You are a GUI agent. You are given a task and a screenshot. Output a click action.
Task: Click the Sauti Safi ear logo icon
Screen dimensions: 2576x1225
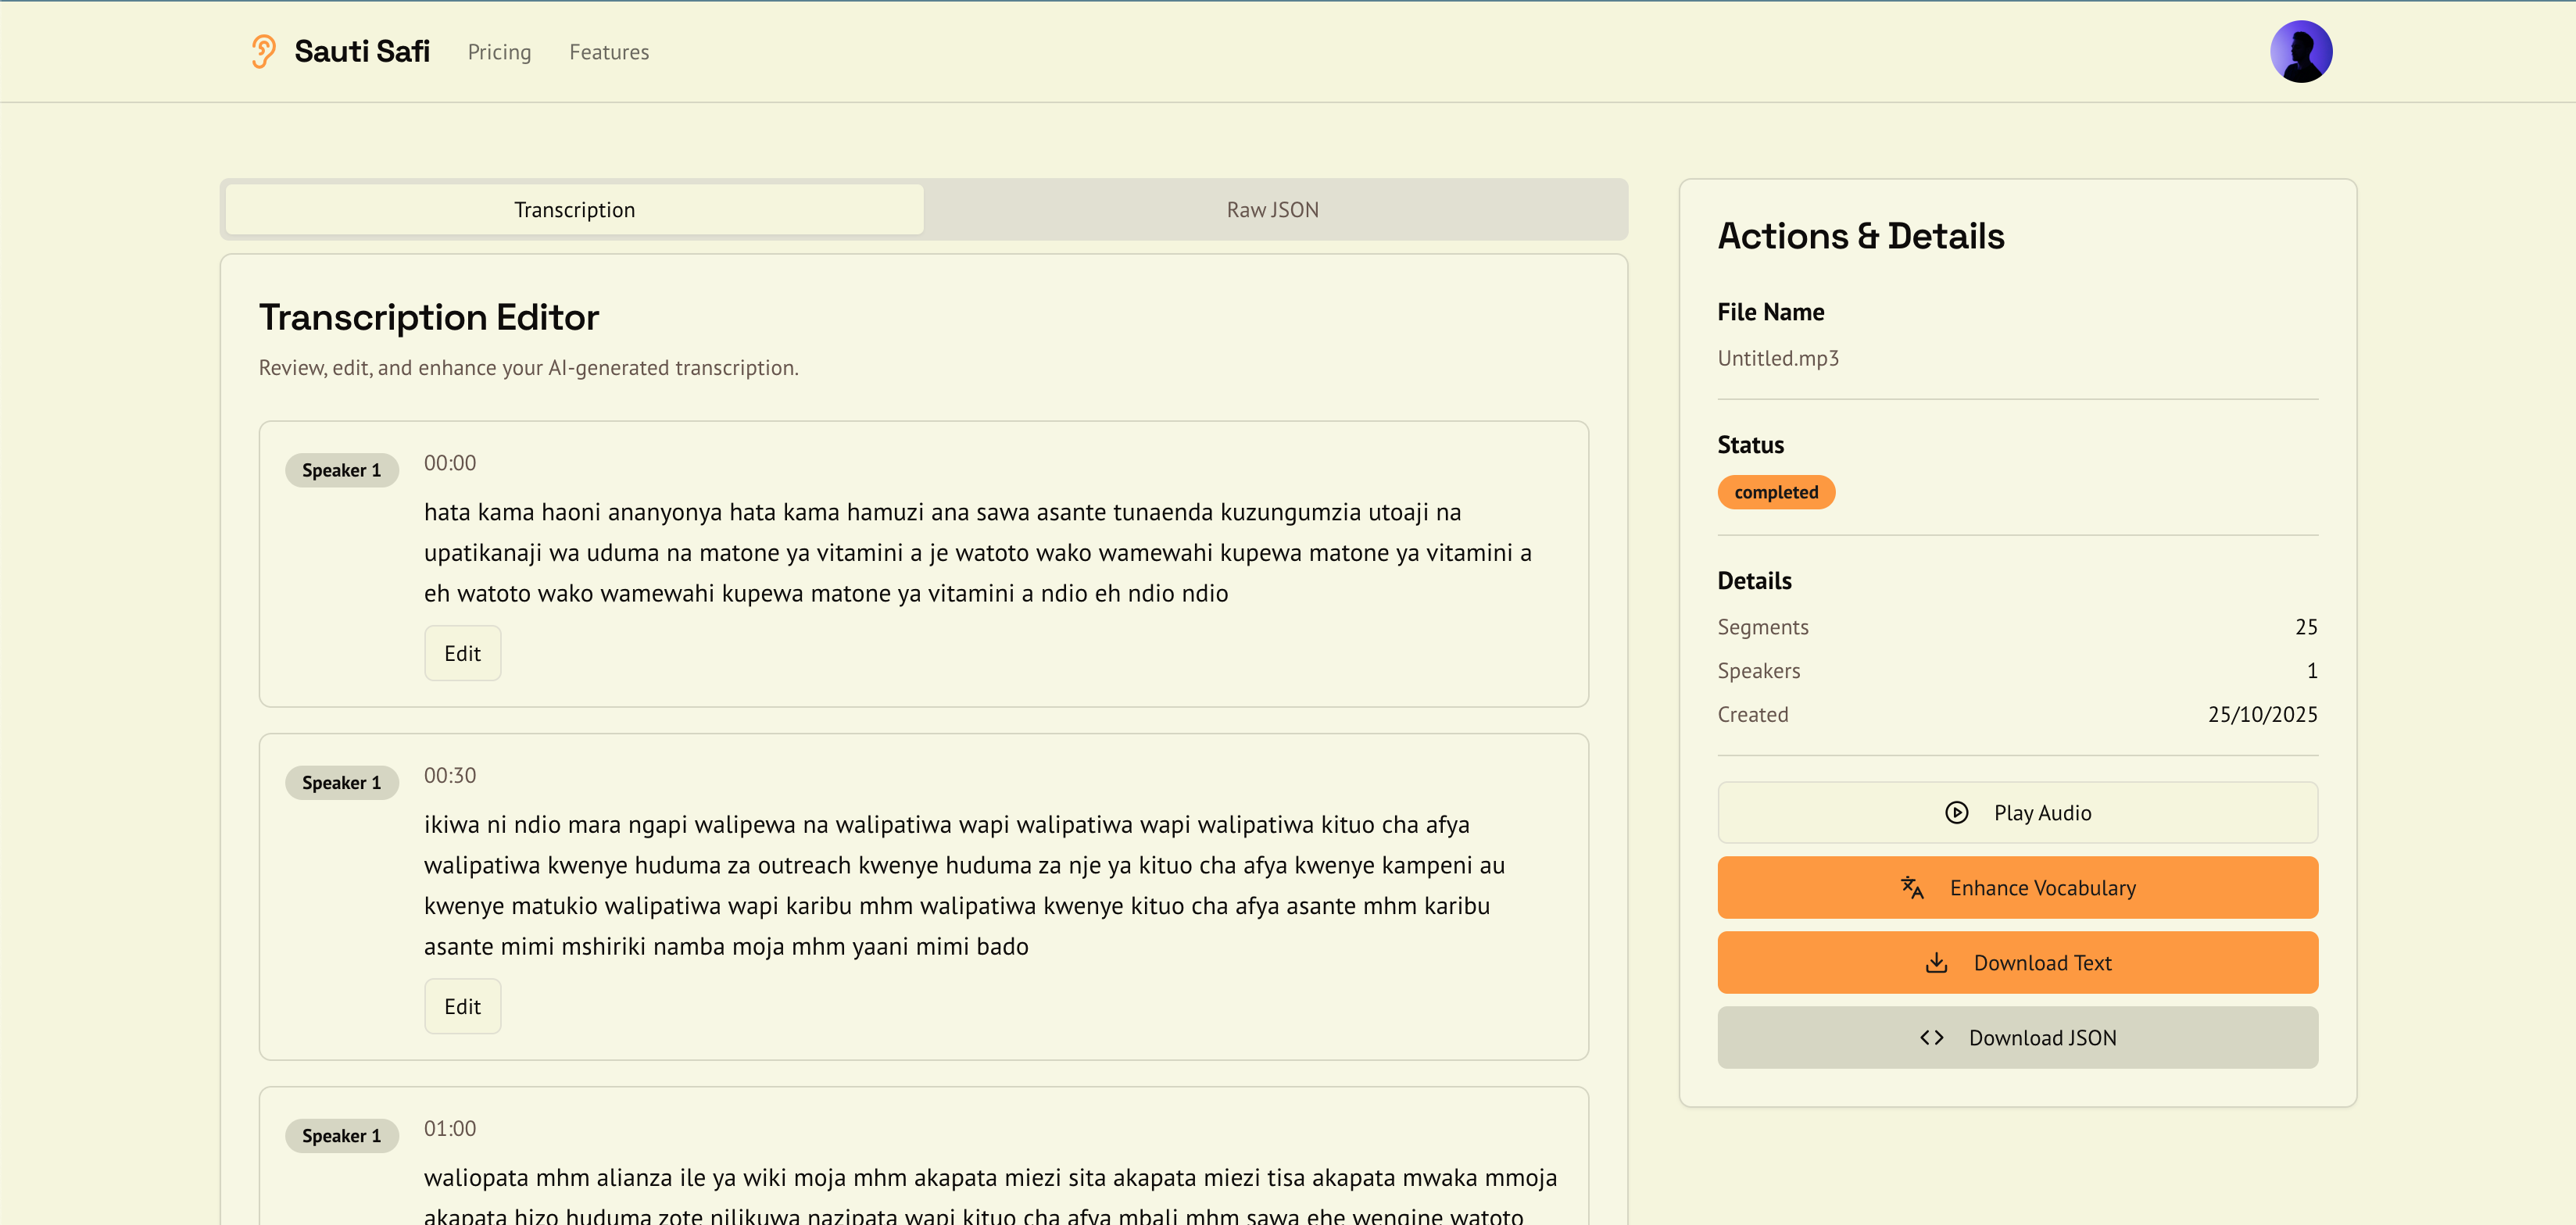(263, 51)
